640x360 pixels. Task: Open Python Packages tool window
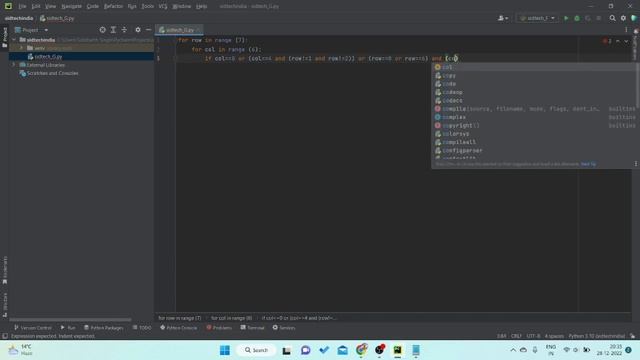[x=103, y=327]
